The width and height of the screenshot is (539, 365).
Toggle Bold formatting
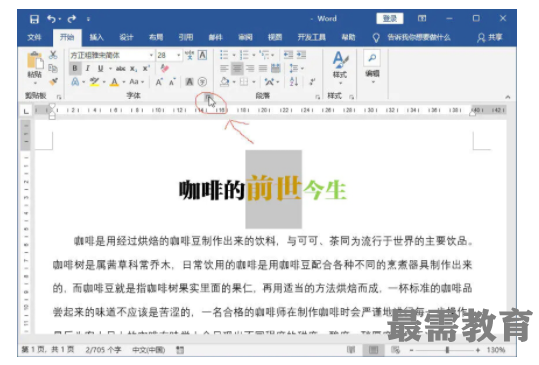(75, 68)
